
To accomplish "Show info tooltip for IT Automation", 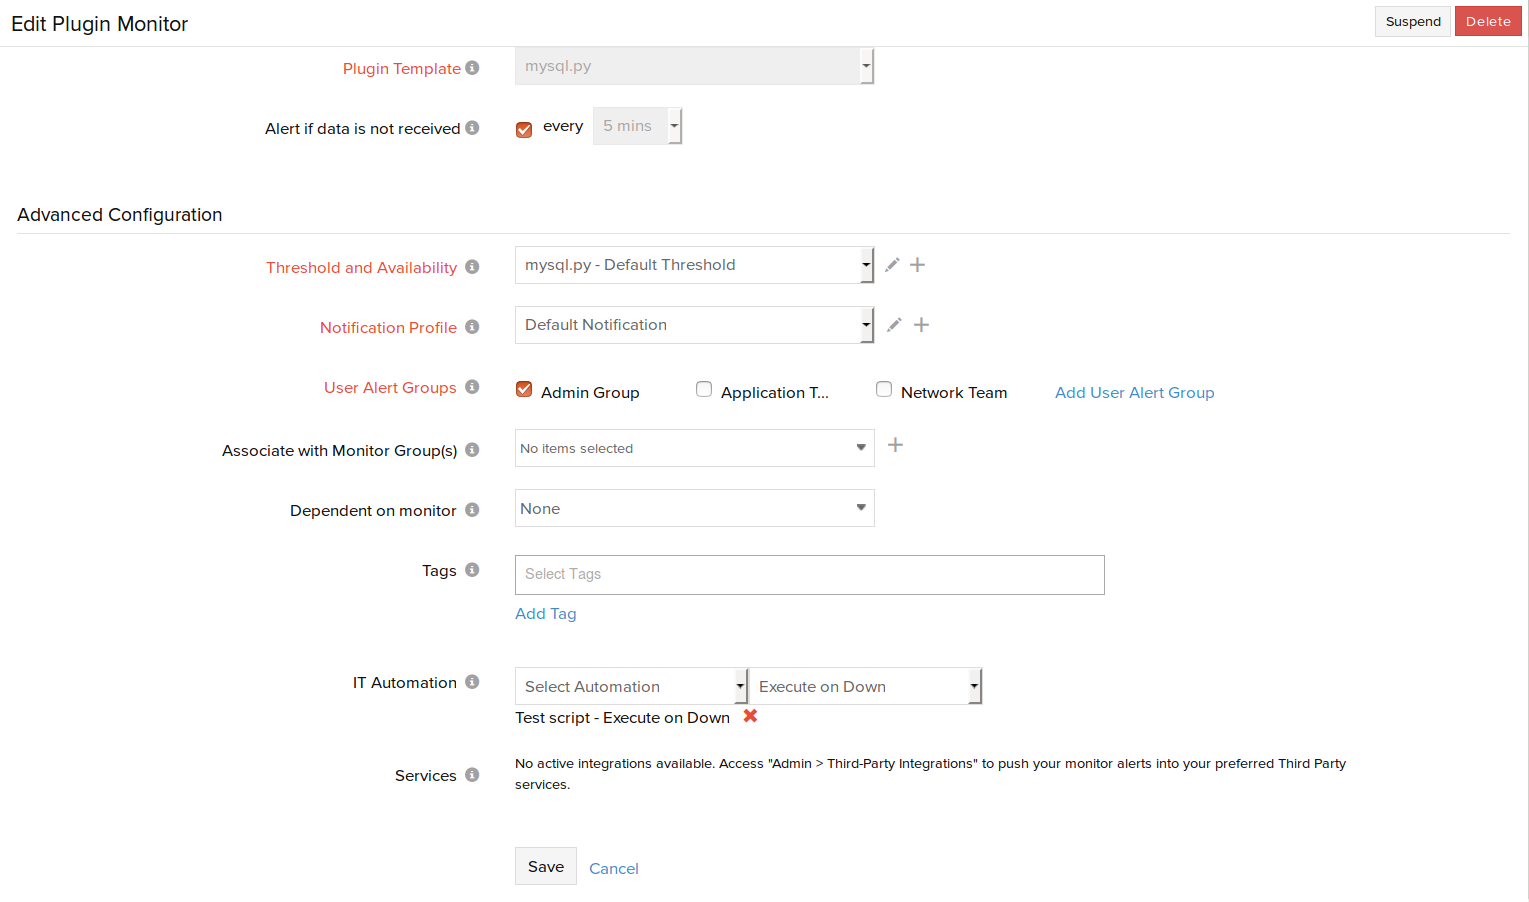I will pos(472,682).
